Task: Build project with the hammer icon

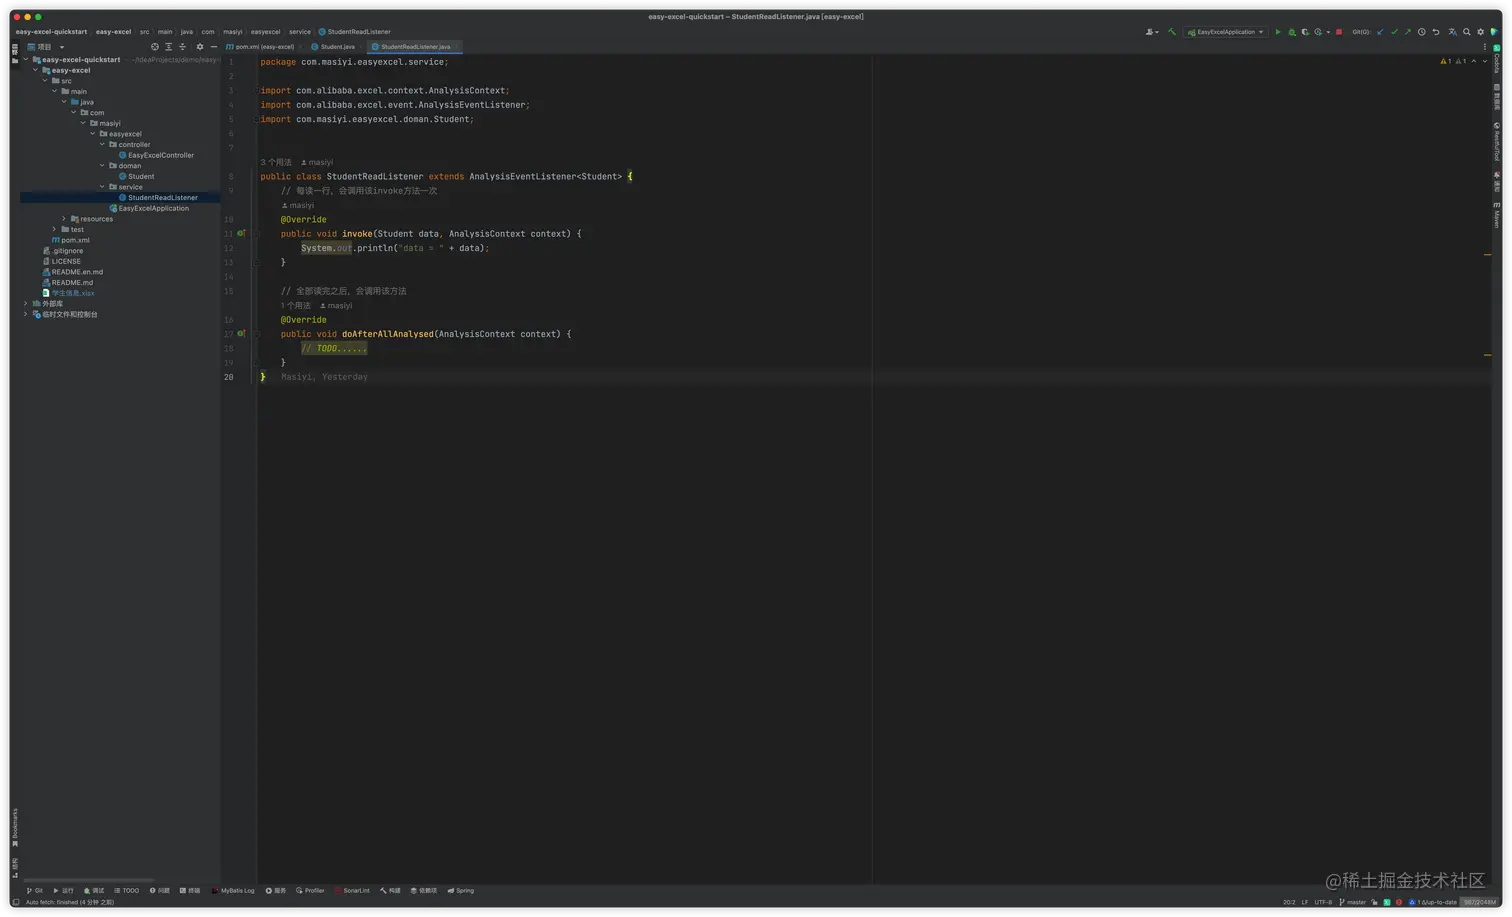Action: point(1172,32)
